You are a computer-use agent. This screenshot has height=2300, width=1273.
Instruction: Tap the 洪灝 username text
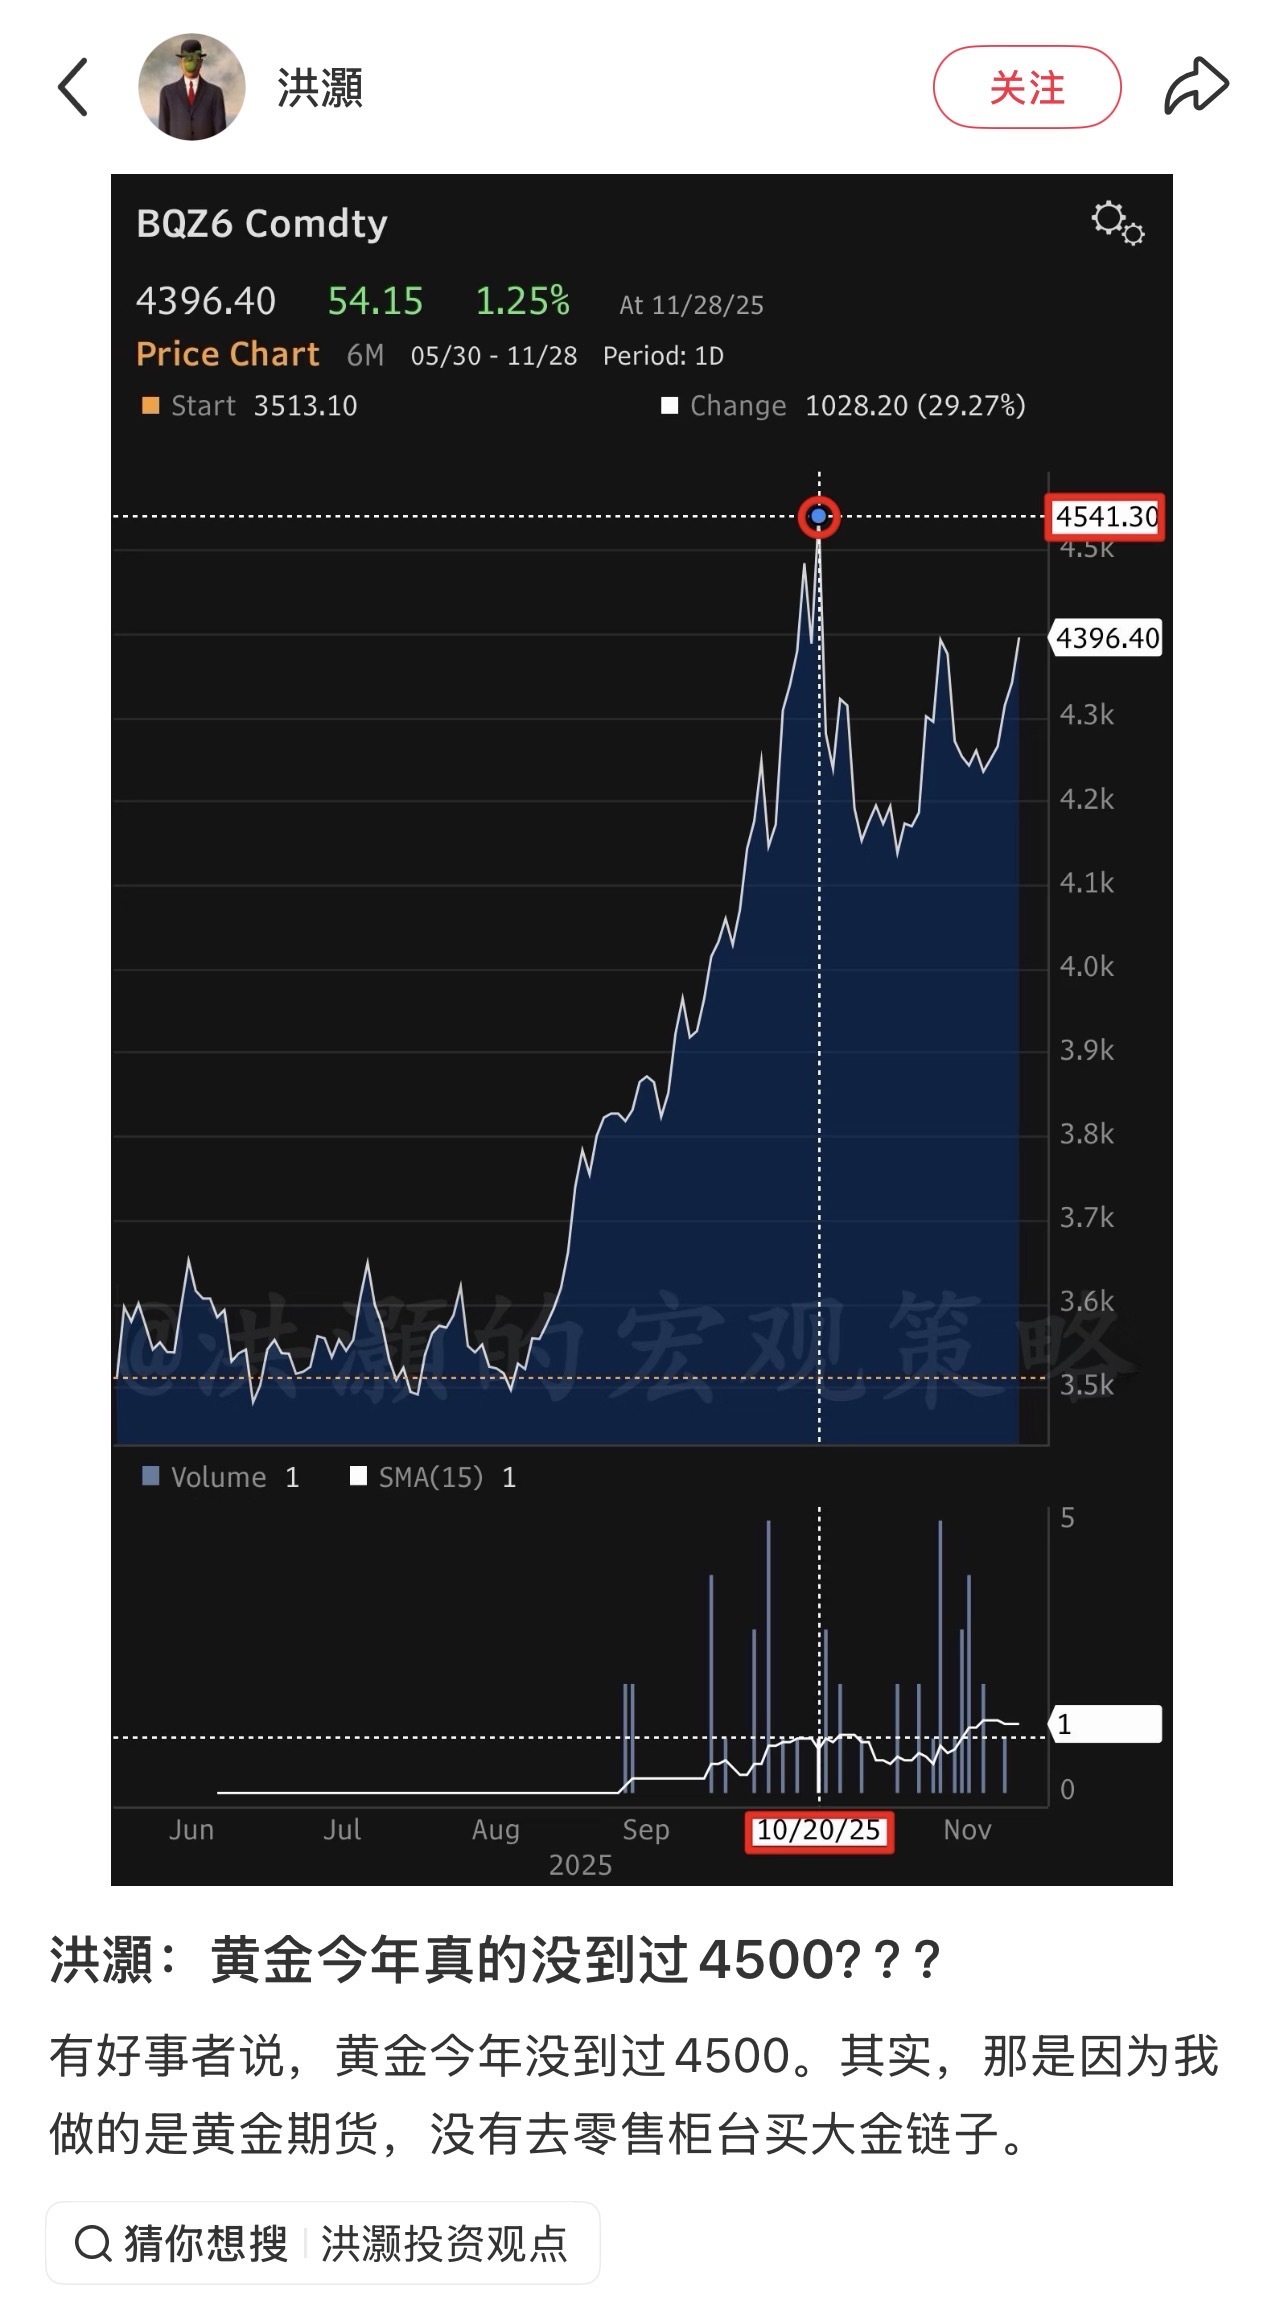pyautogui.click(x=320, y=88)
